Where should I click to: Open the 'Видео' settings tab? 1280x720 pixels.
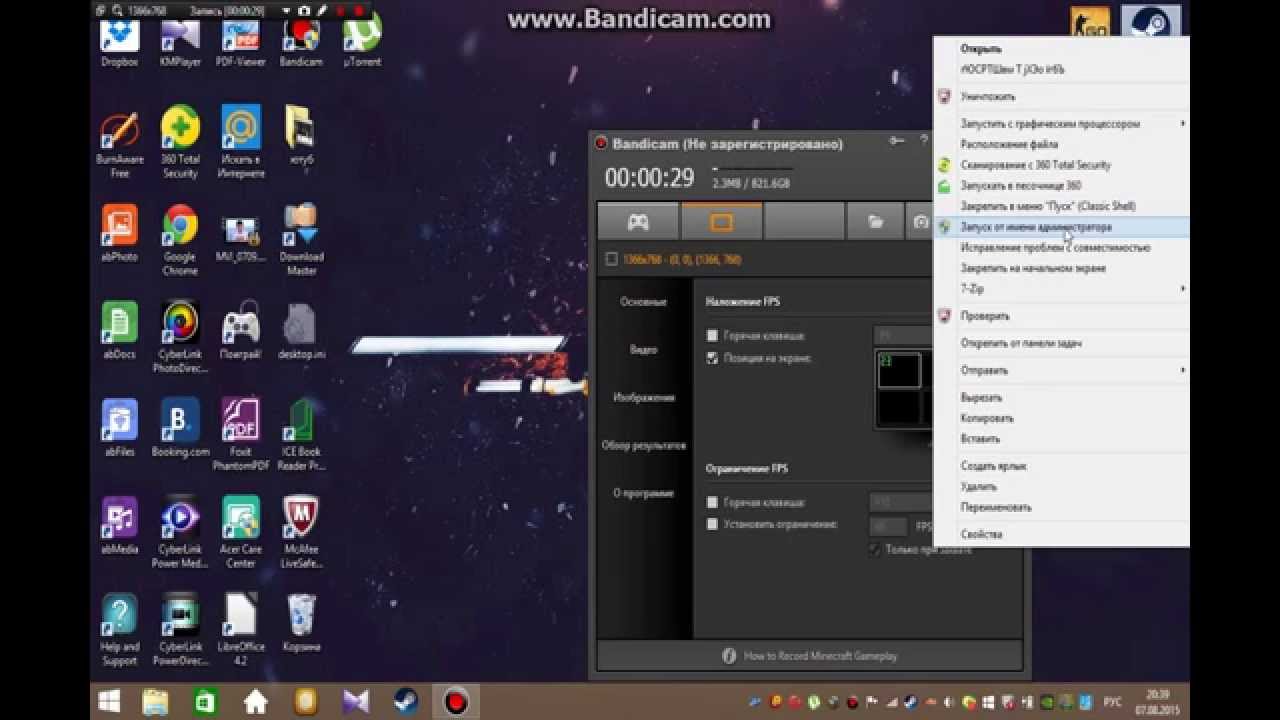[x=643, y=349]
